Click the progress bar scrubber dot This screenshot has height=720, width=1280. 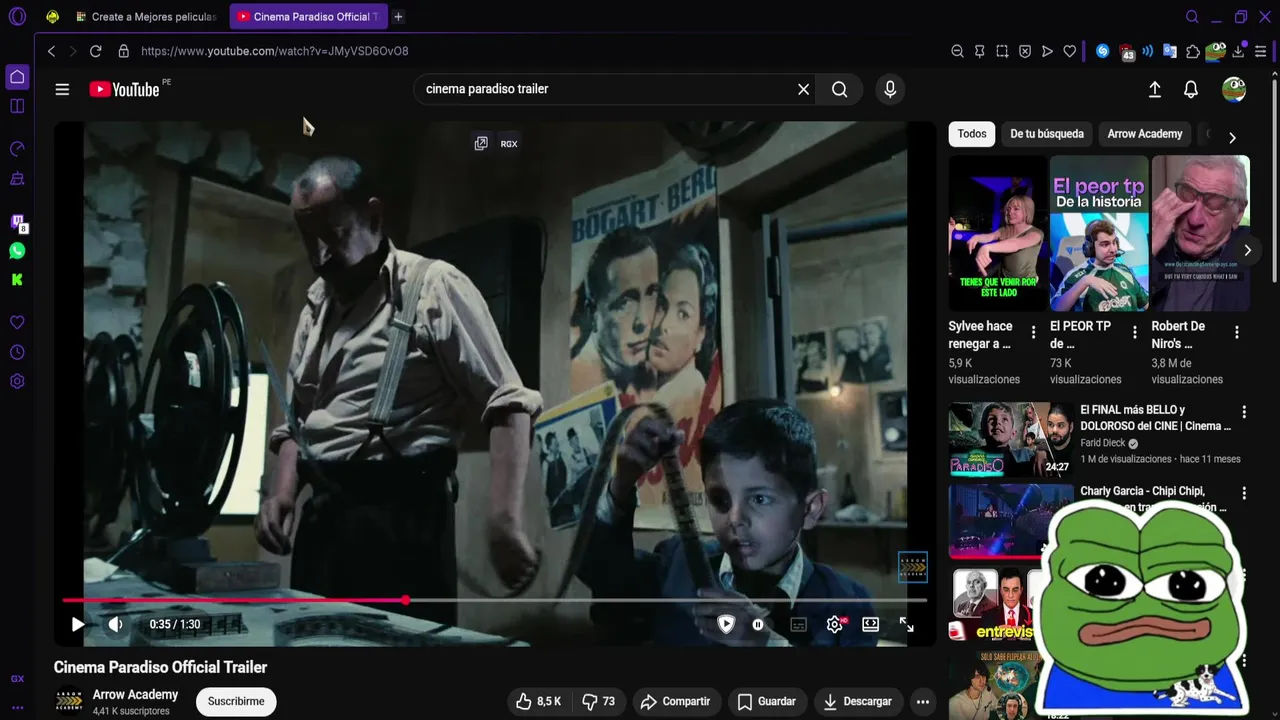[406, 600]
